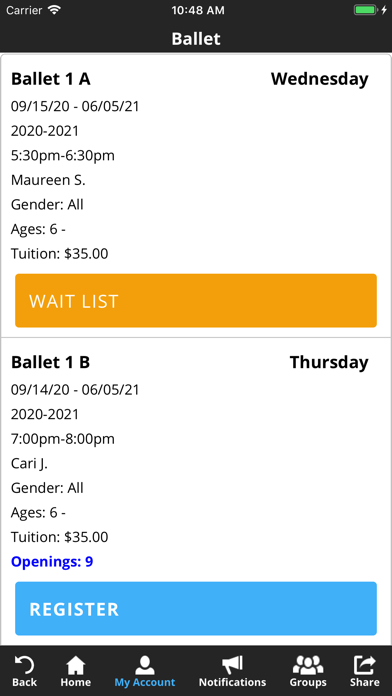This screenshot has height=696, width=392.
Task: Tap the Thursday day label
Action: 329,362
